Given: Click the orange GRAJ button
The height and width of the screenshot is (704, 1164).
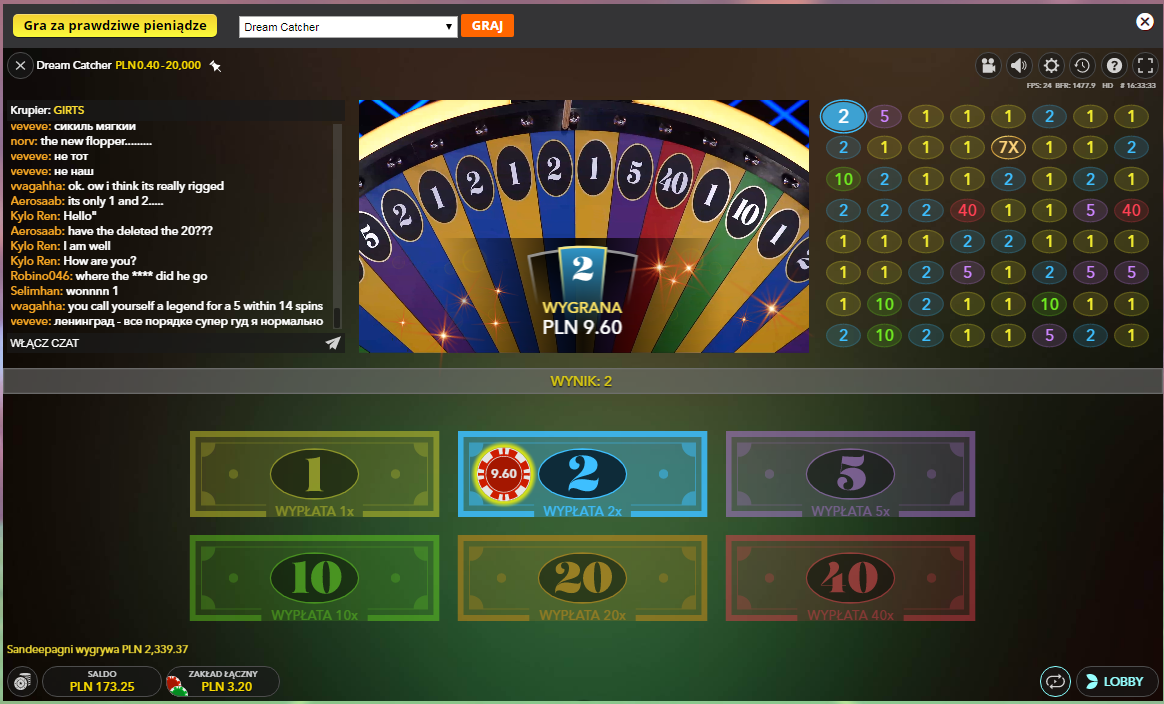Looking at the screenshot, I should pos(487,26).
